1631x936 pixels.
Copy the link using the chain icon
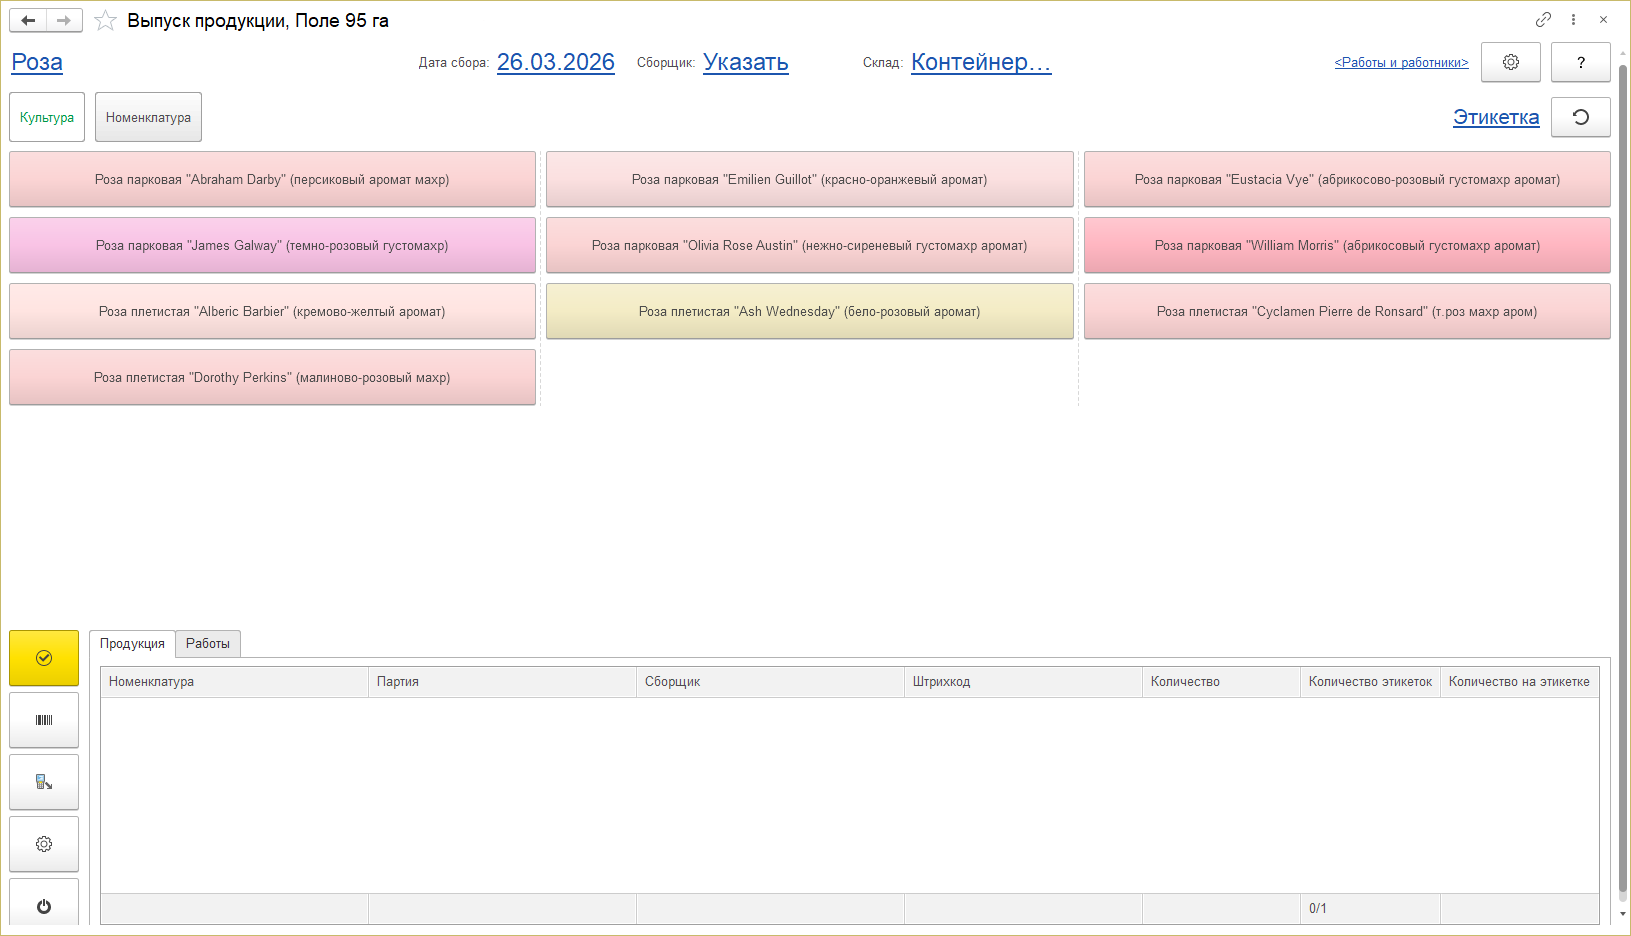point(1544,19)
